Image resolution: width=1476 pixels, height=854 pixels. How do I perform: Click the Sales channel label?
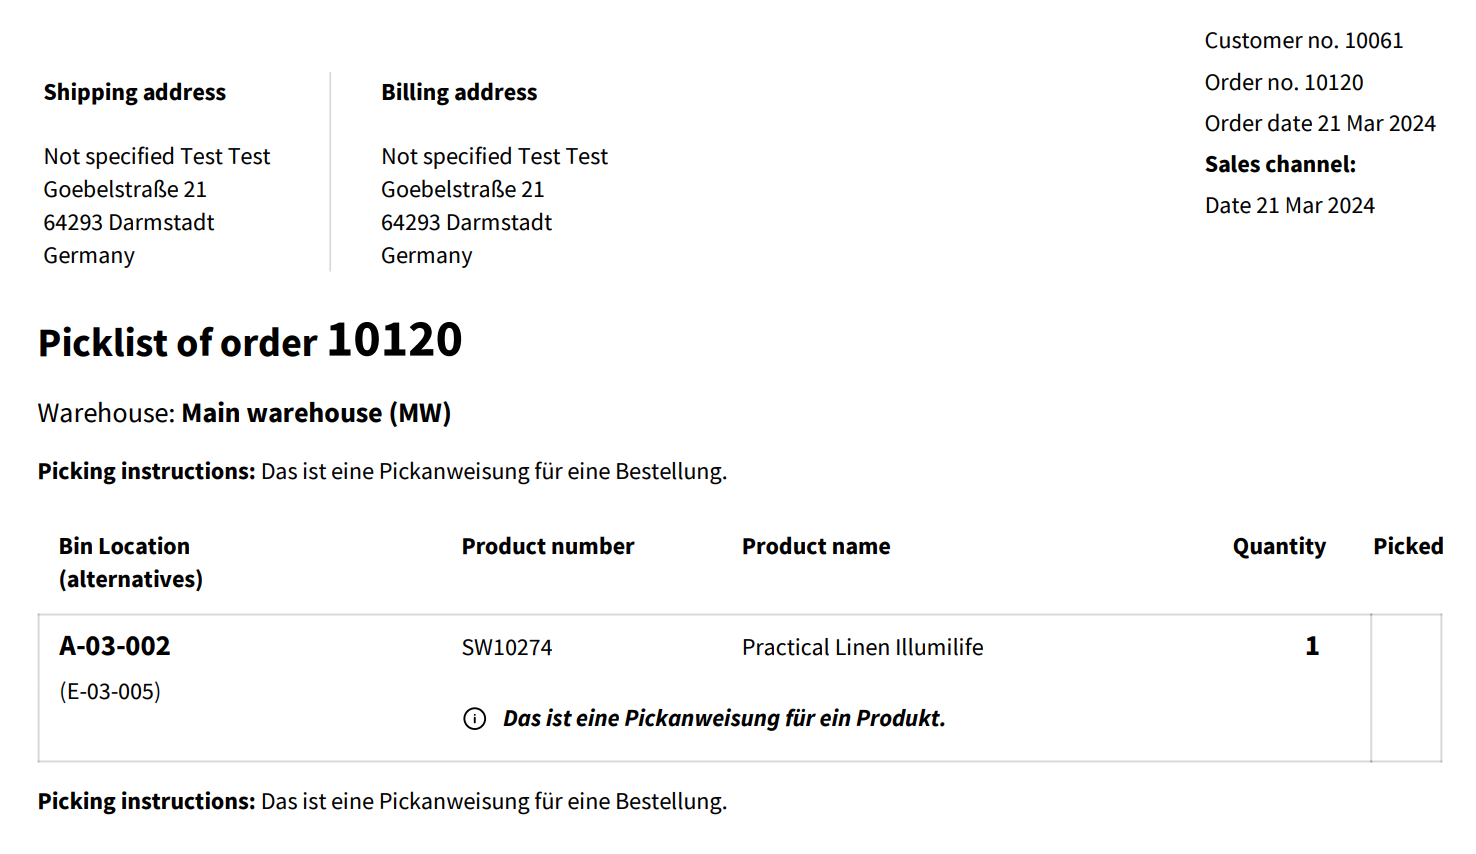(x=1280, y=165)
